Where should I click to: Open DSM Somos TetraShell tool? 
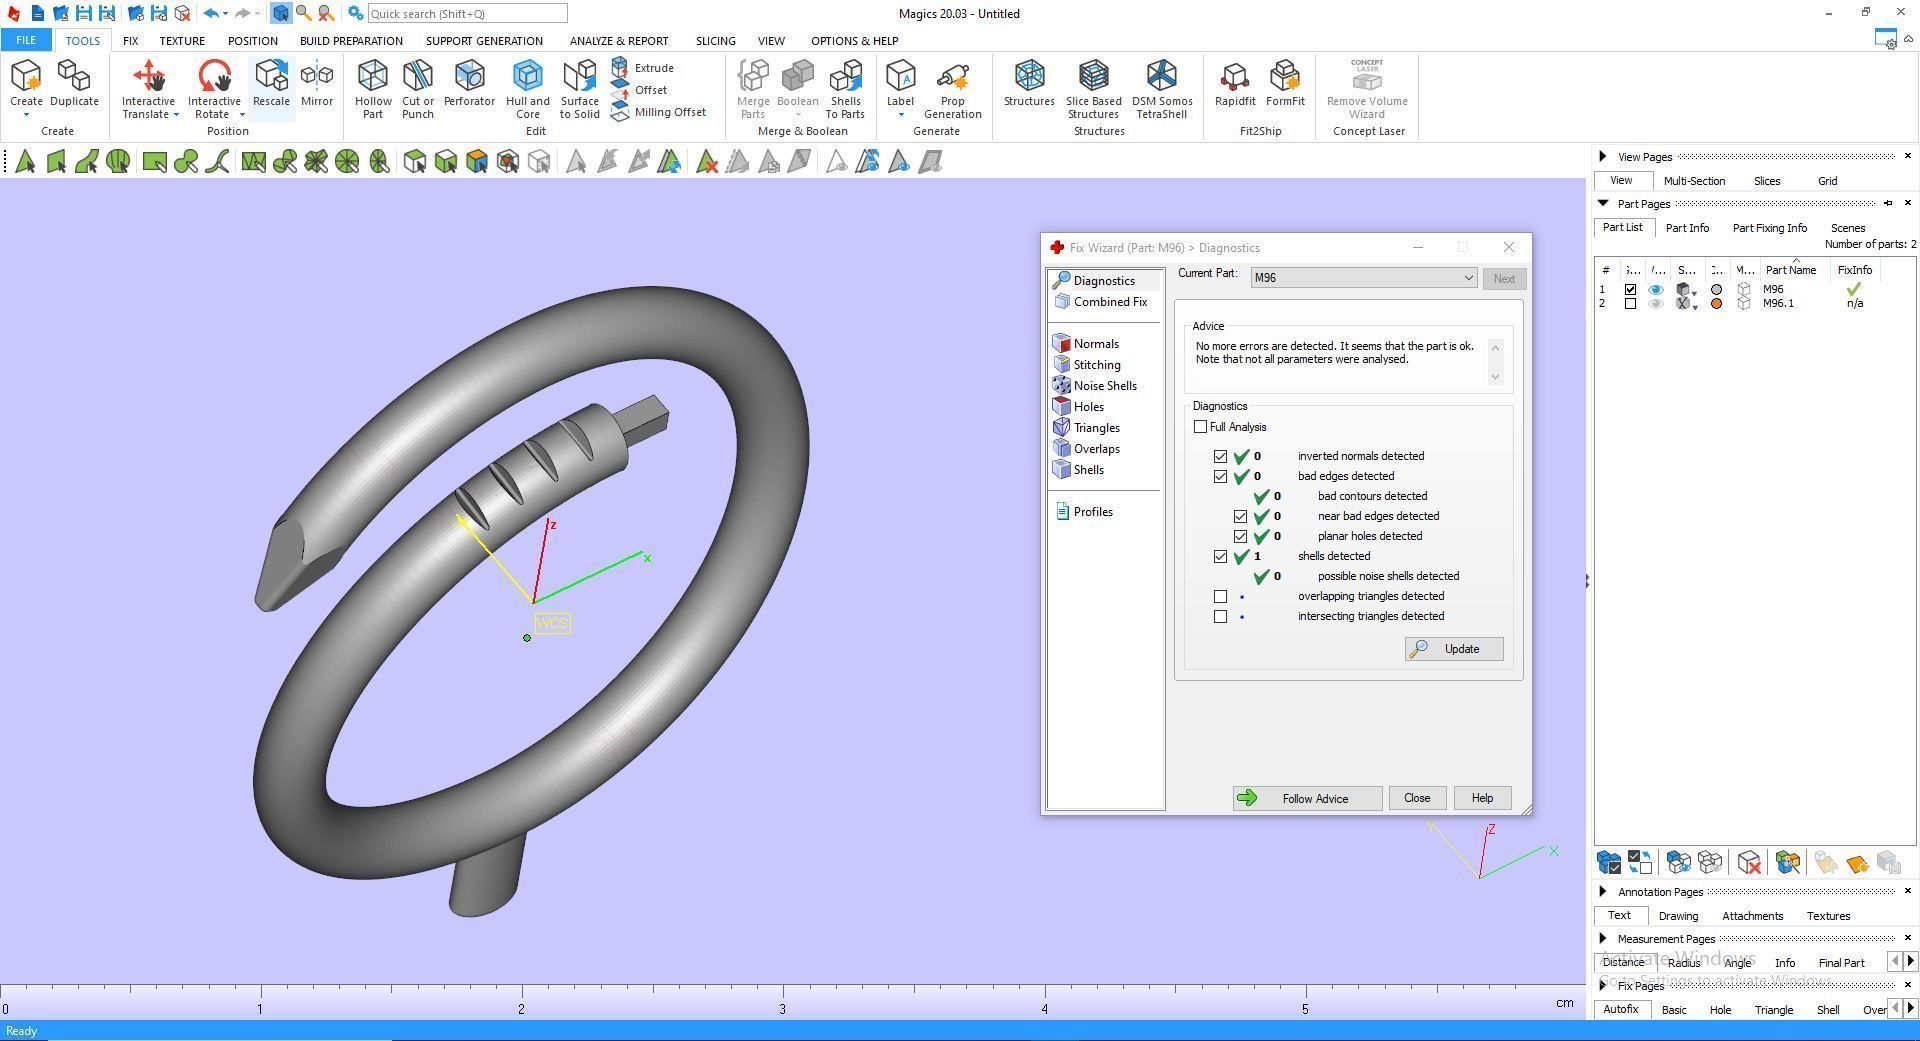tap(1162, 89)
